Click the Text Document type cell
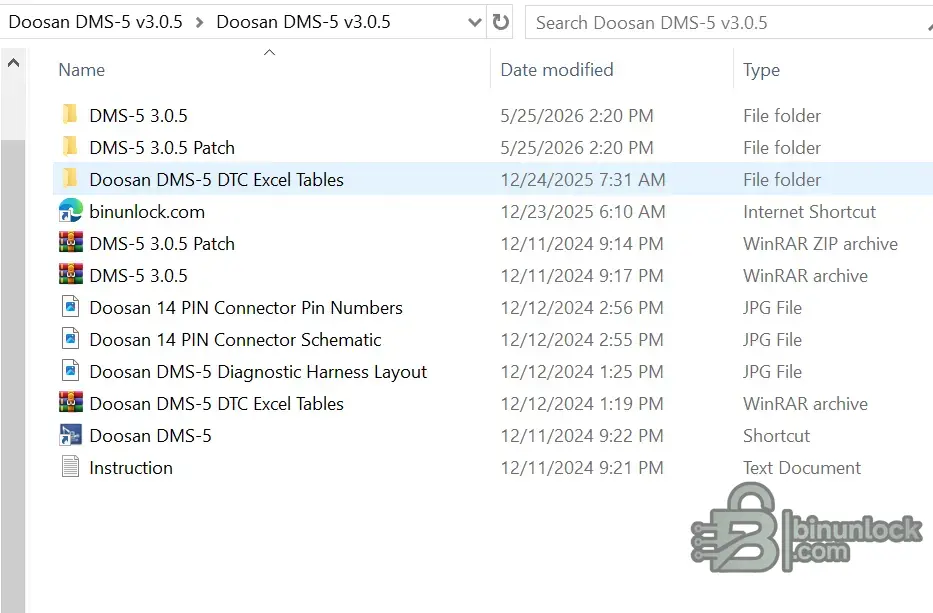The height and width of the screenshot is (613, 933). (801, 468)
